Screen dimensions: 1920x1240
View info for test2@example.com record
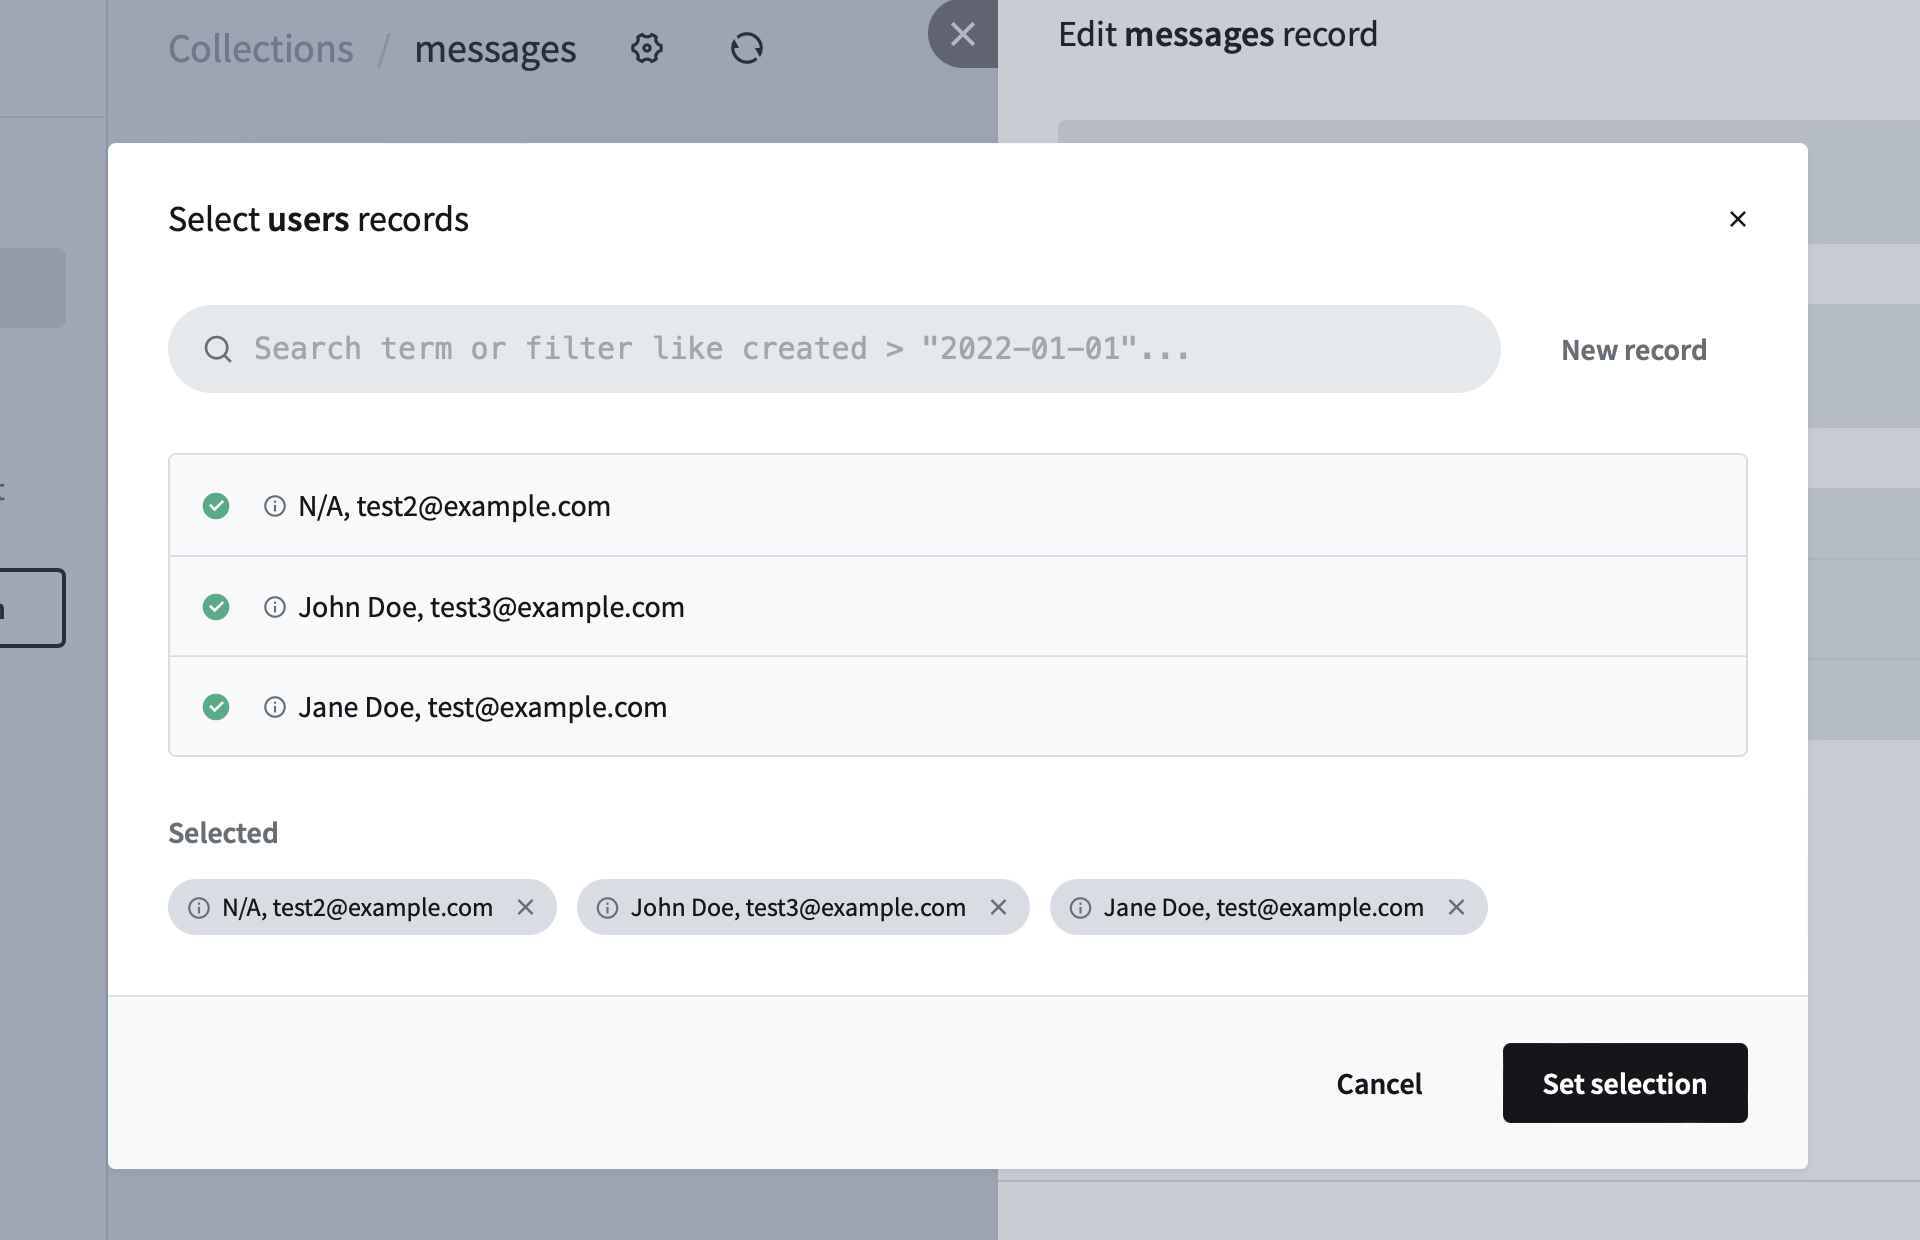coord(275,506)
